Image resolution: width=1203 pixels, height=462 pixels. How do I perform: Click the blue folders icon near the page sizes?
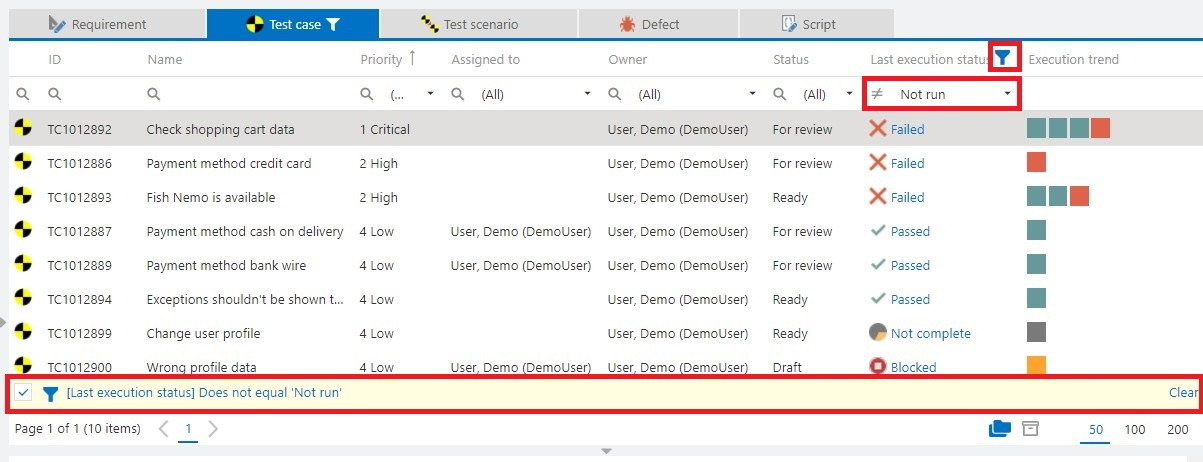point(999,429)
